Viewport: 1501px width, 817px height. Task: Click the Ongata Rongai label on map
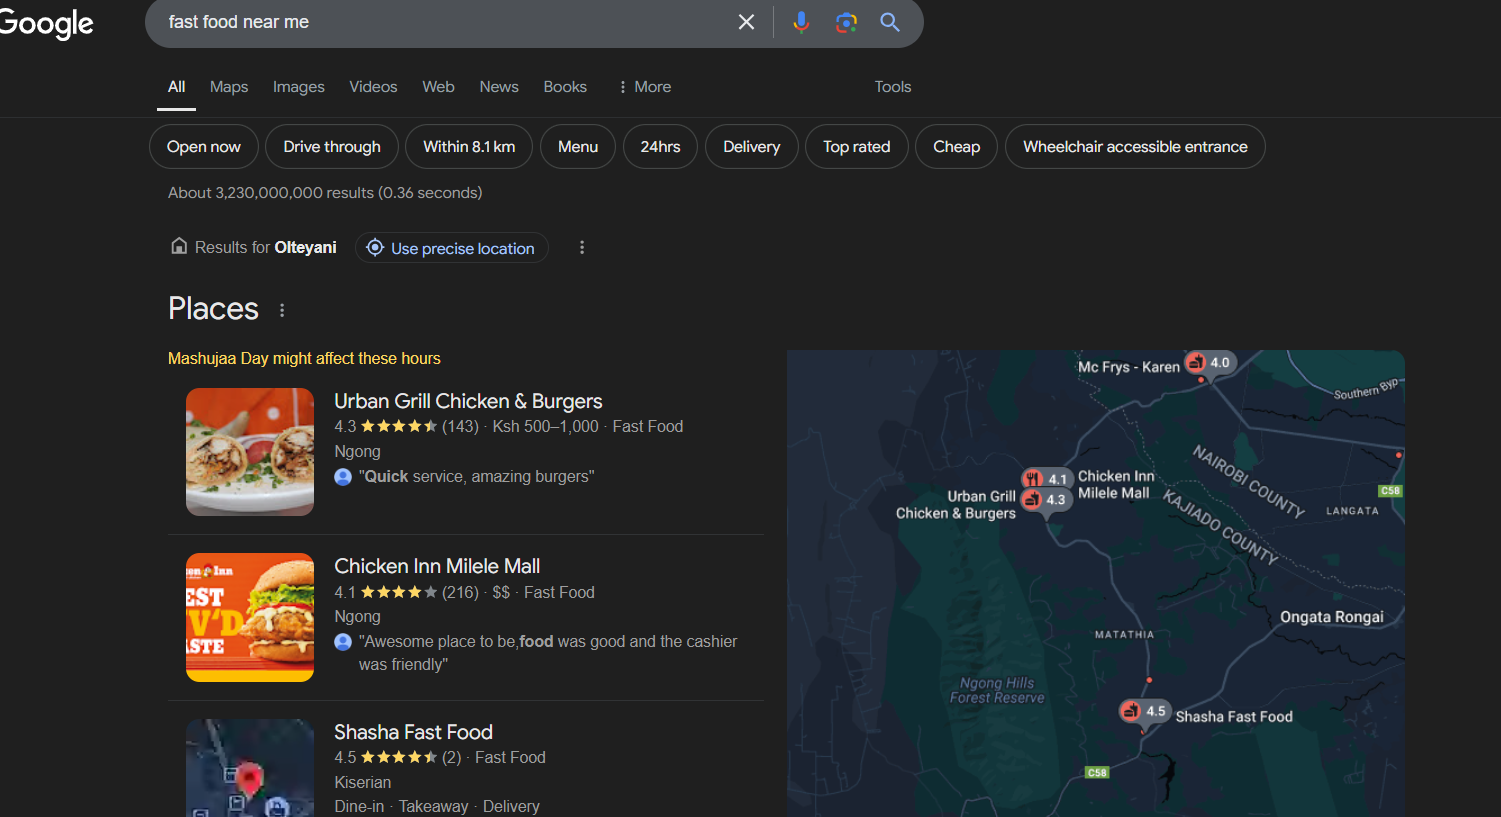(x=1332, y=617)
